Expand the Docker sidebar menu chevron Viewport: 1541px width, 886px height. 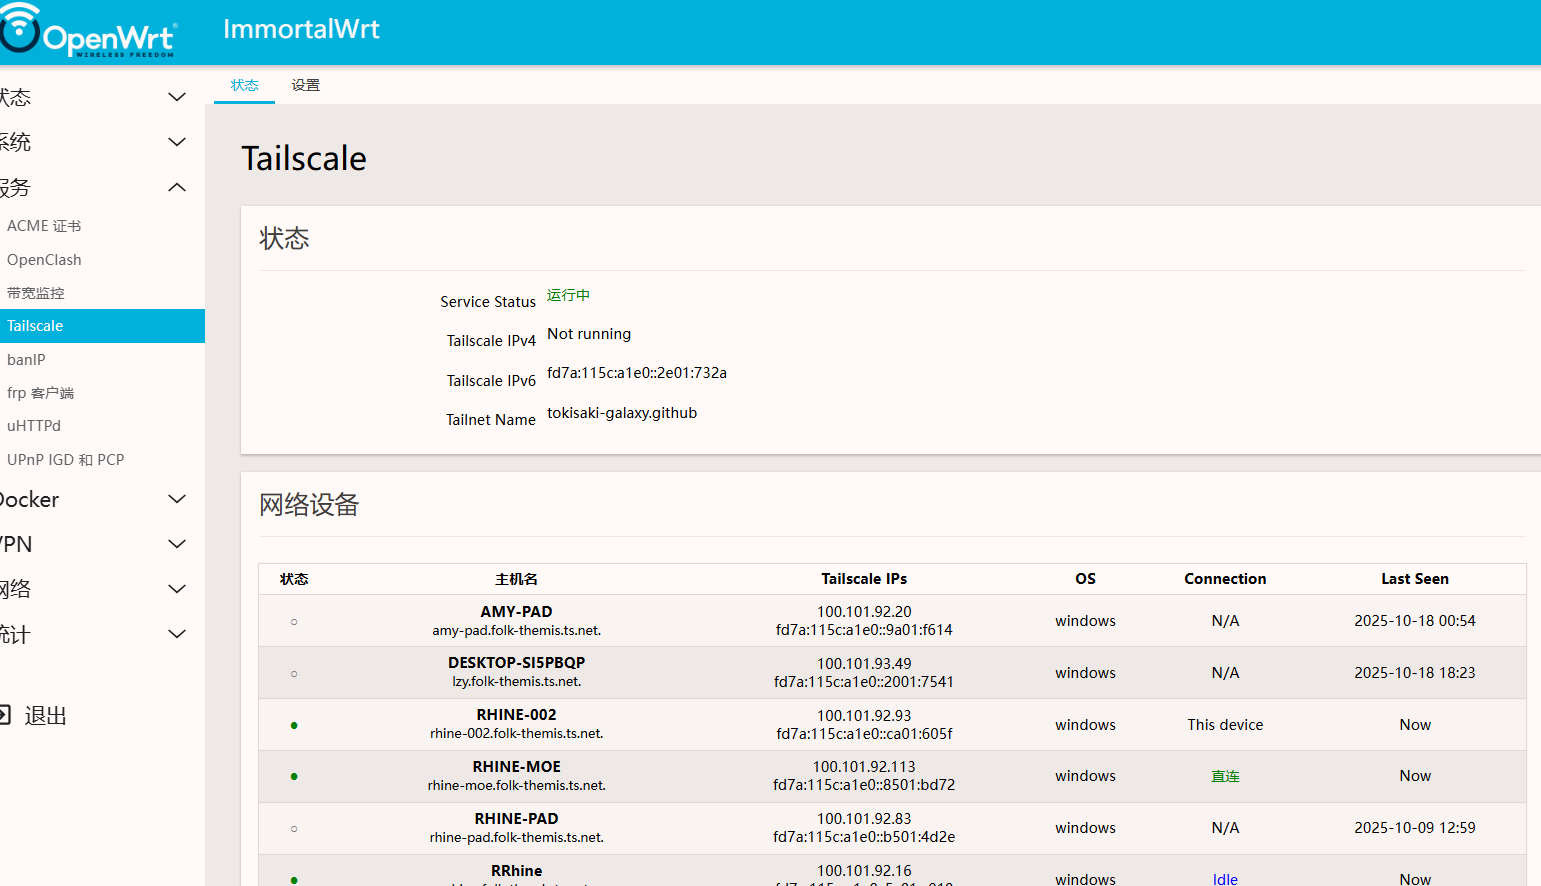tap(177, 499)
